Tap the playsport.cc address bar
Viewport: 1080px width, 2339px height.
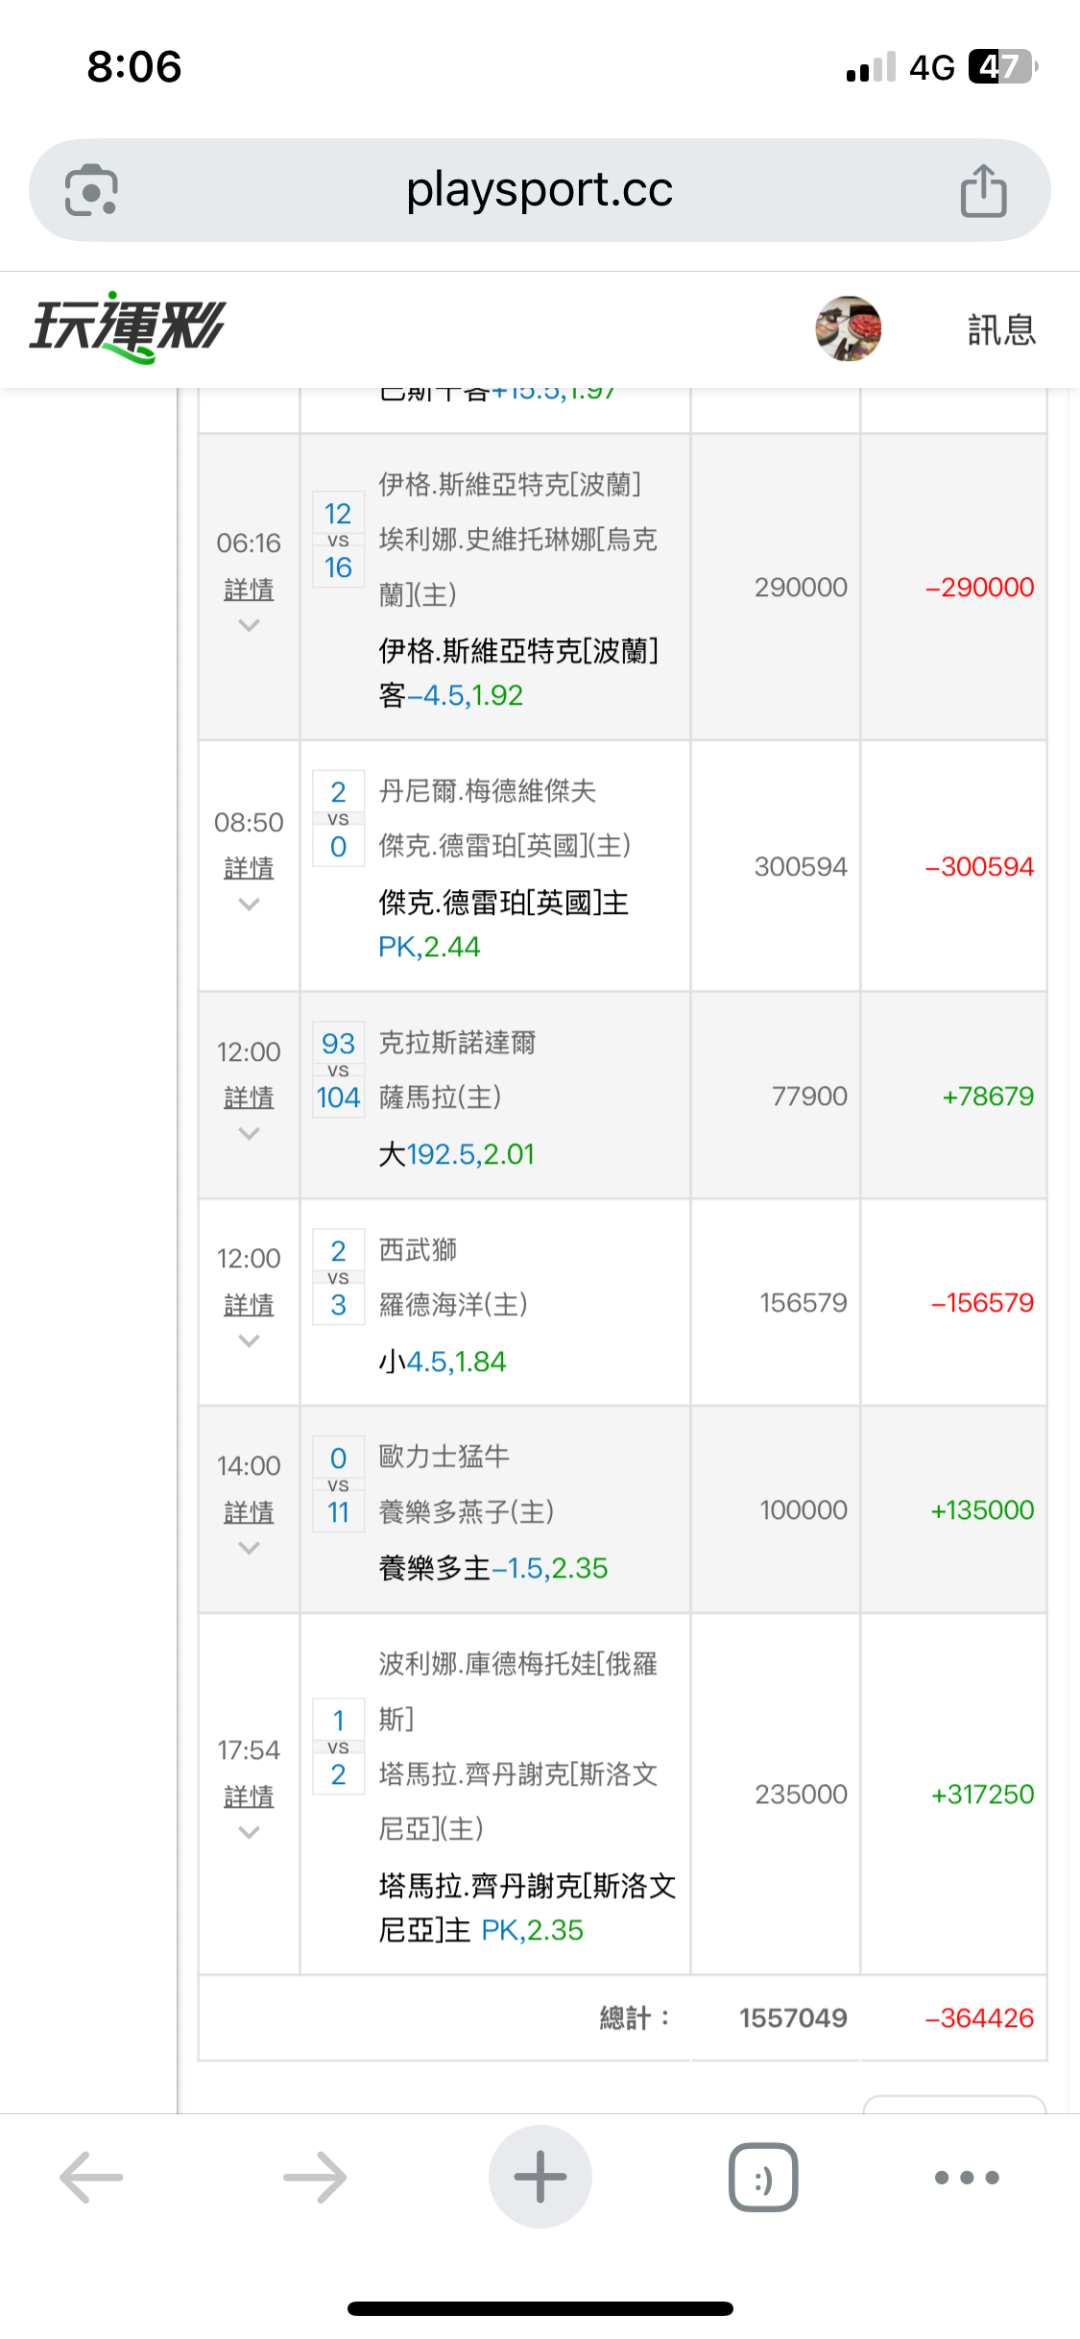pyautogui.click(x=539, y=190)
